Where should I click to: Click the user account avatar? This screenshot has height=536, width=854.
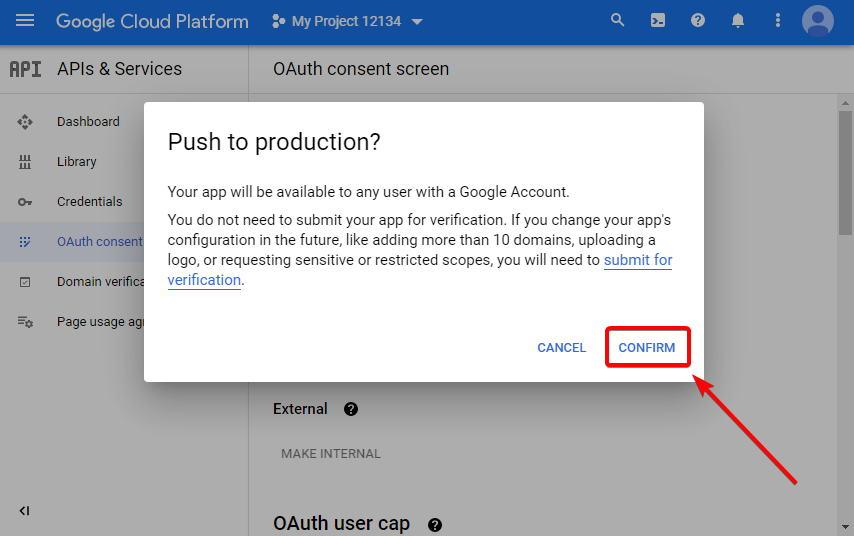pos(818,21)
